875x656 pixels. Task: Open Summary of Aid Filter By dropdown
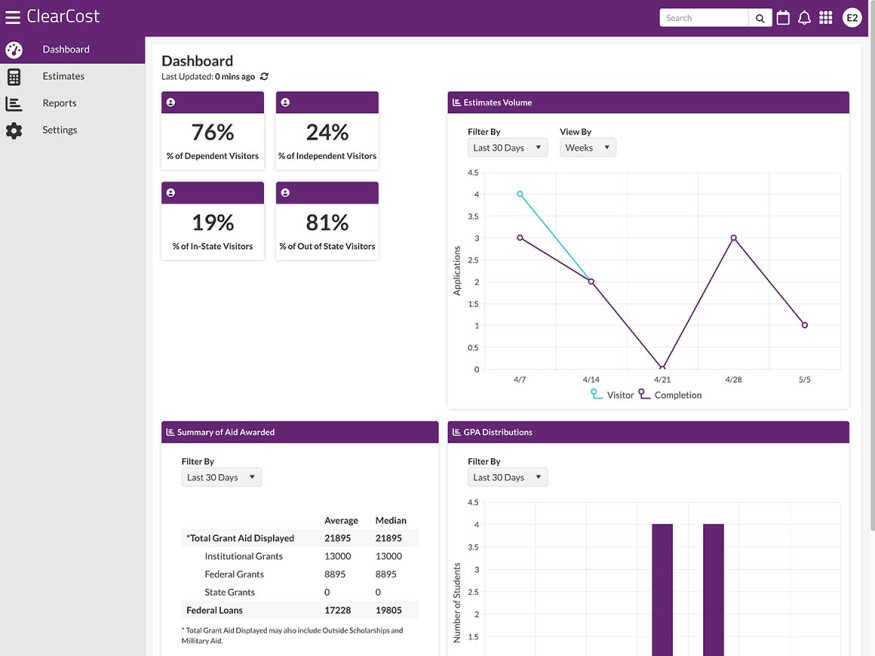221,477
